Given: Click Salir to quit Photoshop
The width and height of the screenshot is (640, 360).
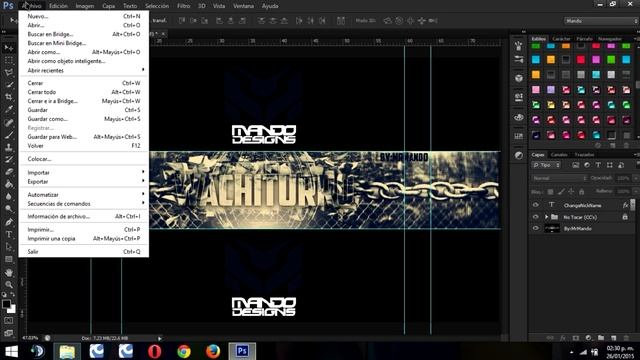Looking at the screenshot, I should point(84,251).
